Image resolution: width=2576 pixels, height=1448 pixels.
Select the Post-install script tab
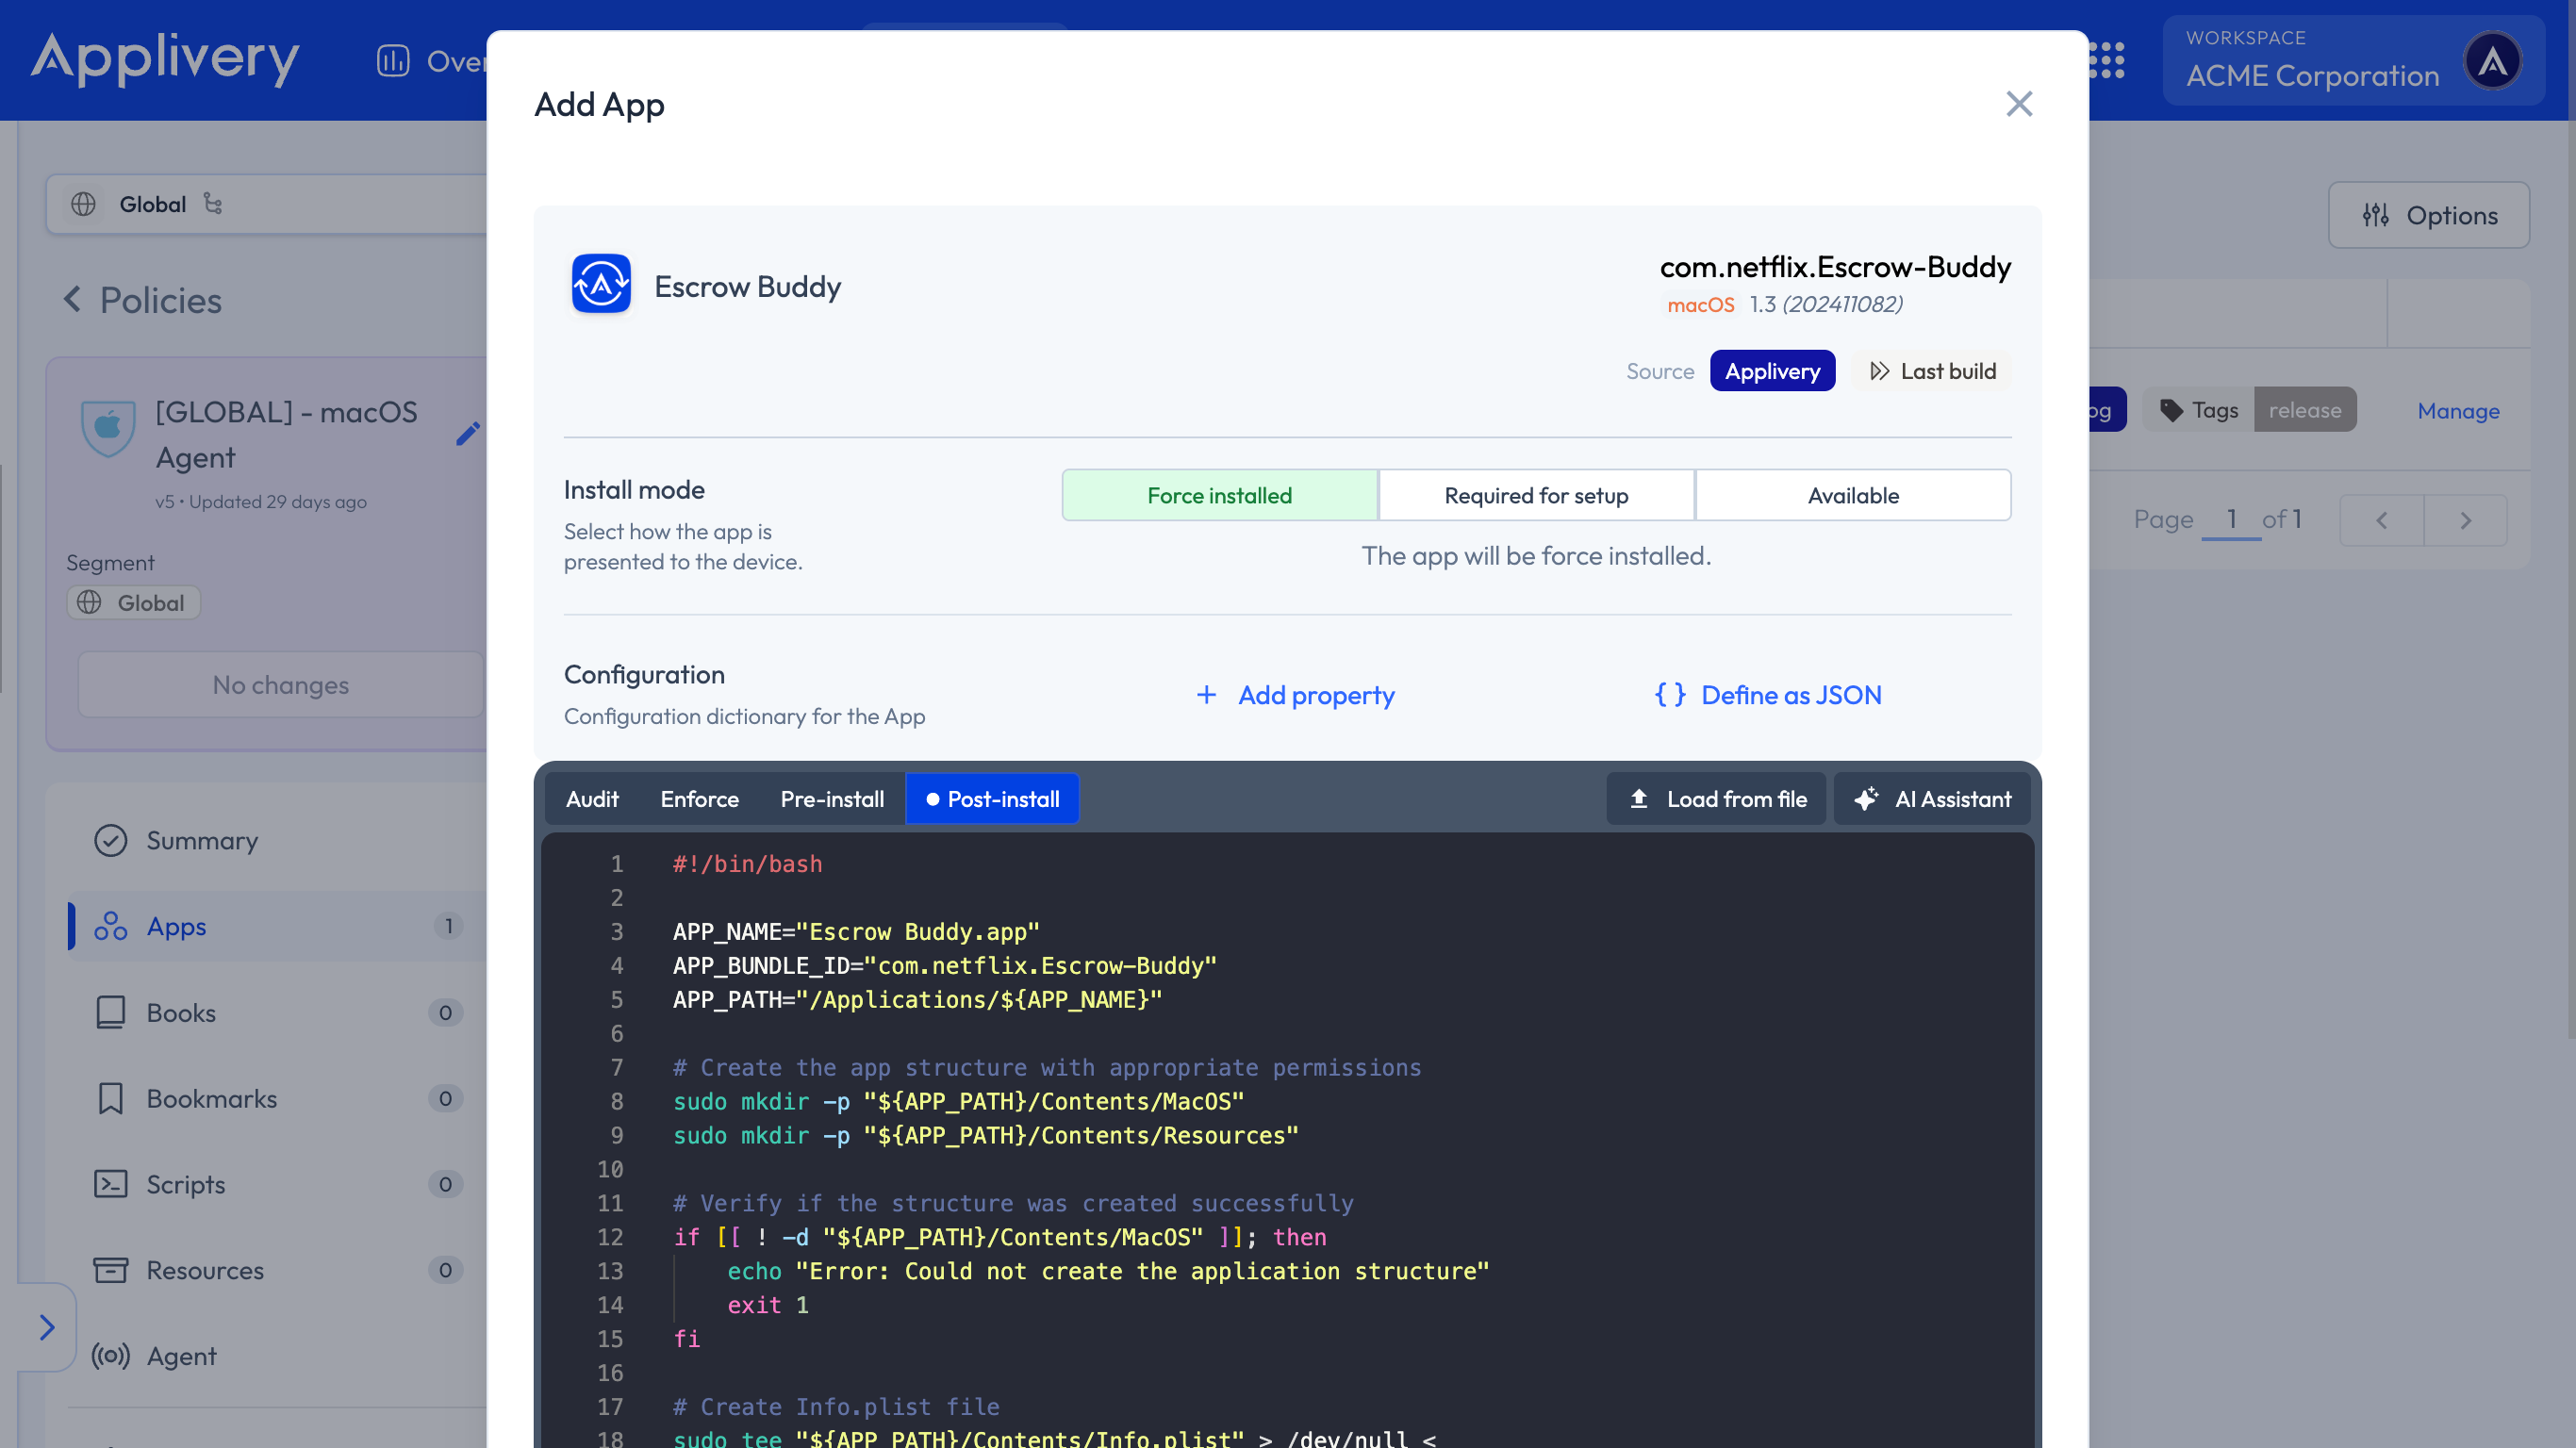(992, 799)
